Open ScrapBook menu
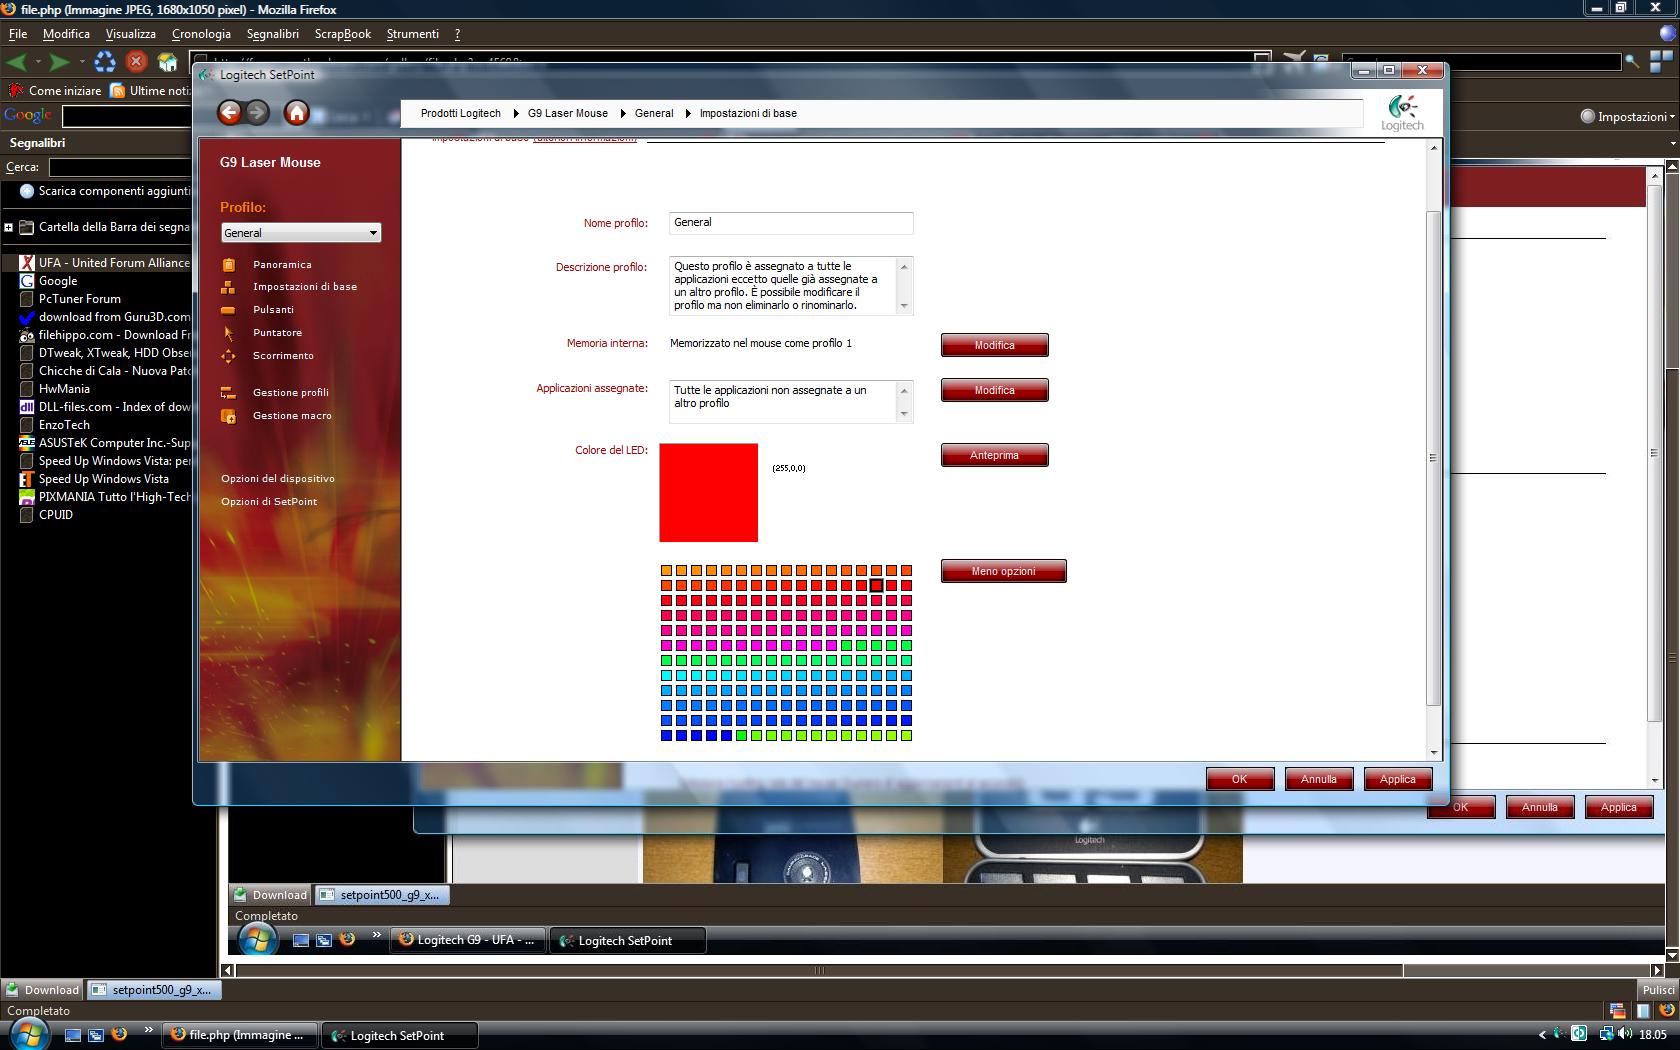This screenshot has width=1680, height=1050. [343, 34]
